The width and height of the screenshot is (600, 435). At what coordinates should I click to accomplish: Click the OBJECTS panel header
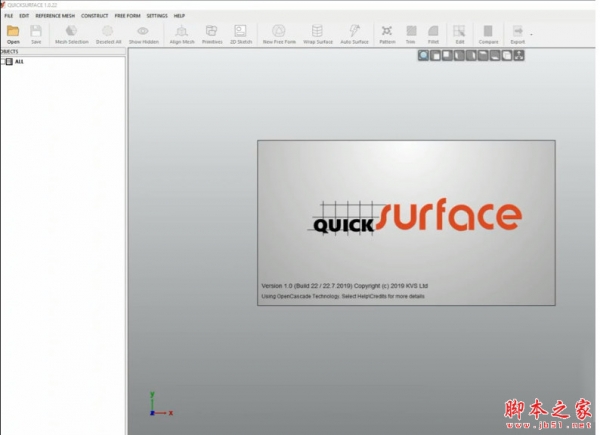[x=63, y=51]
